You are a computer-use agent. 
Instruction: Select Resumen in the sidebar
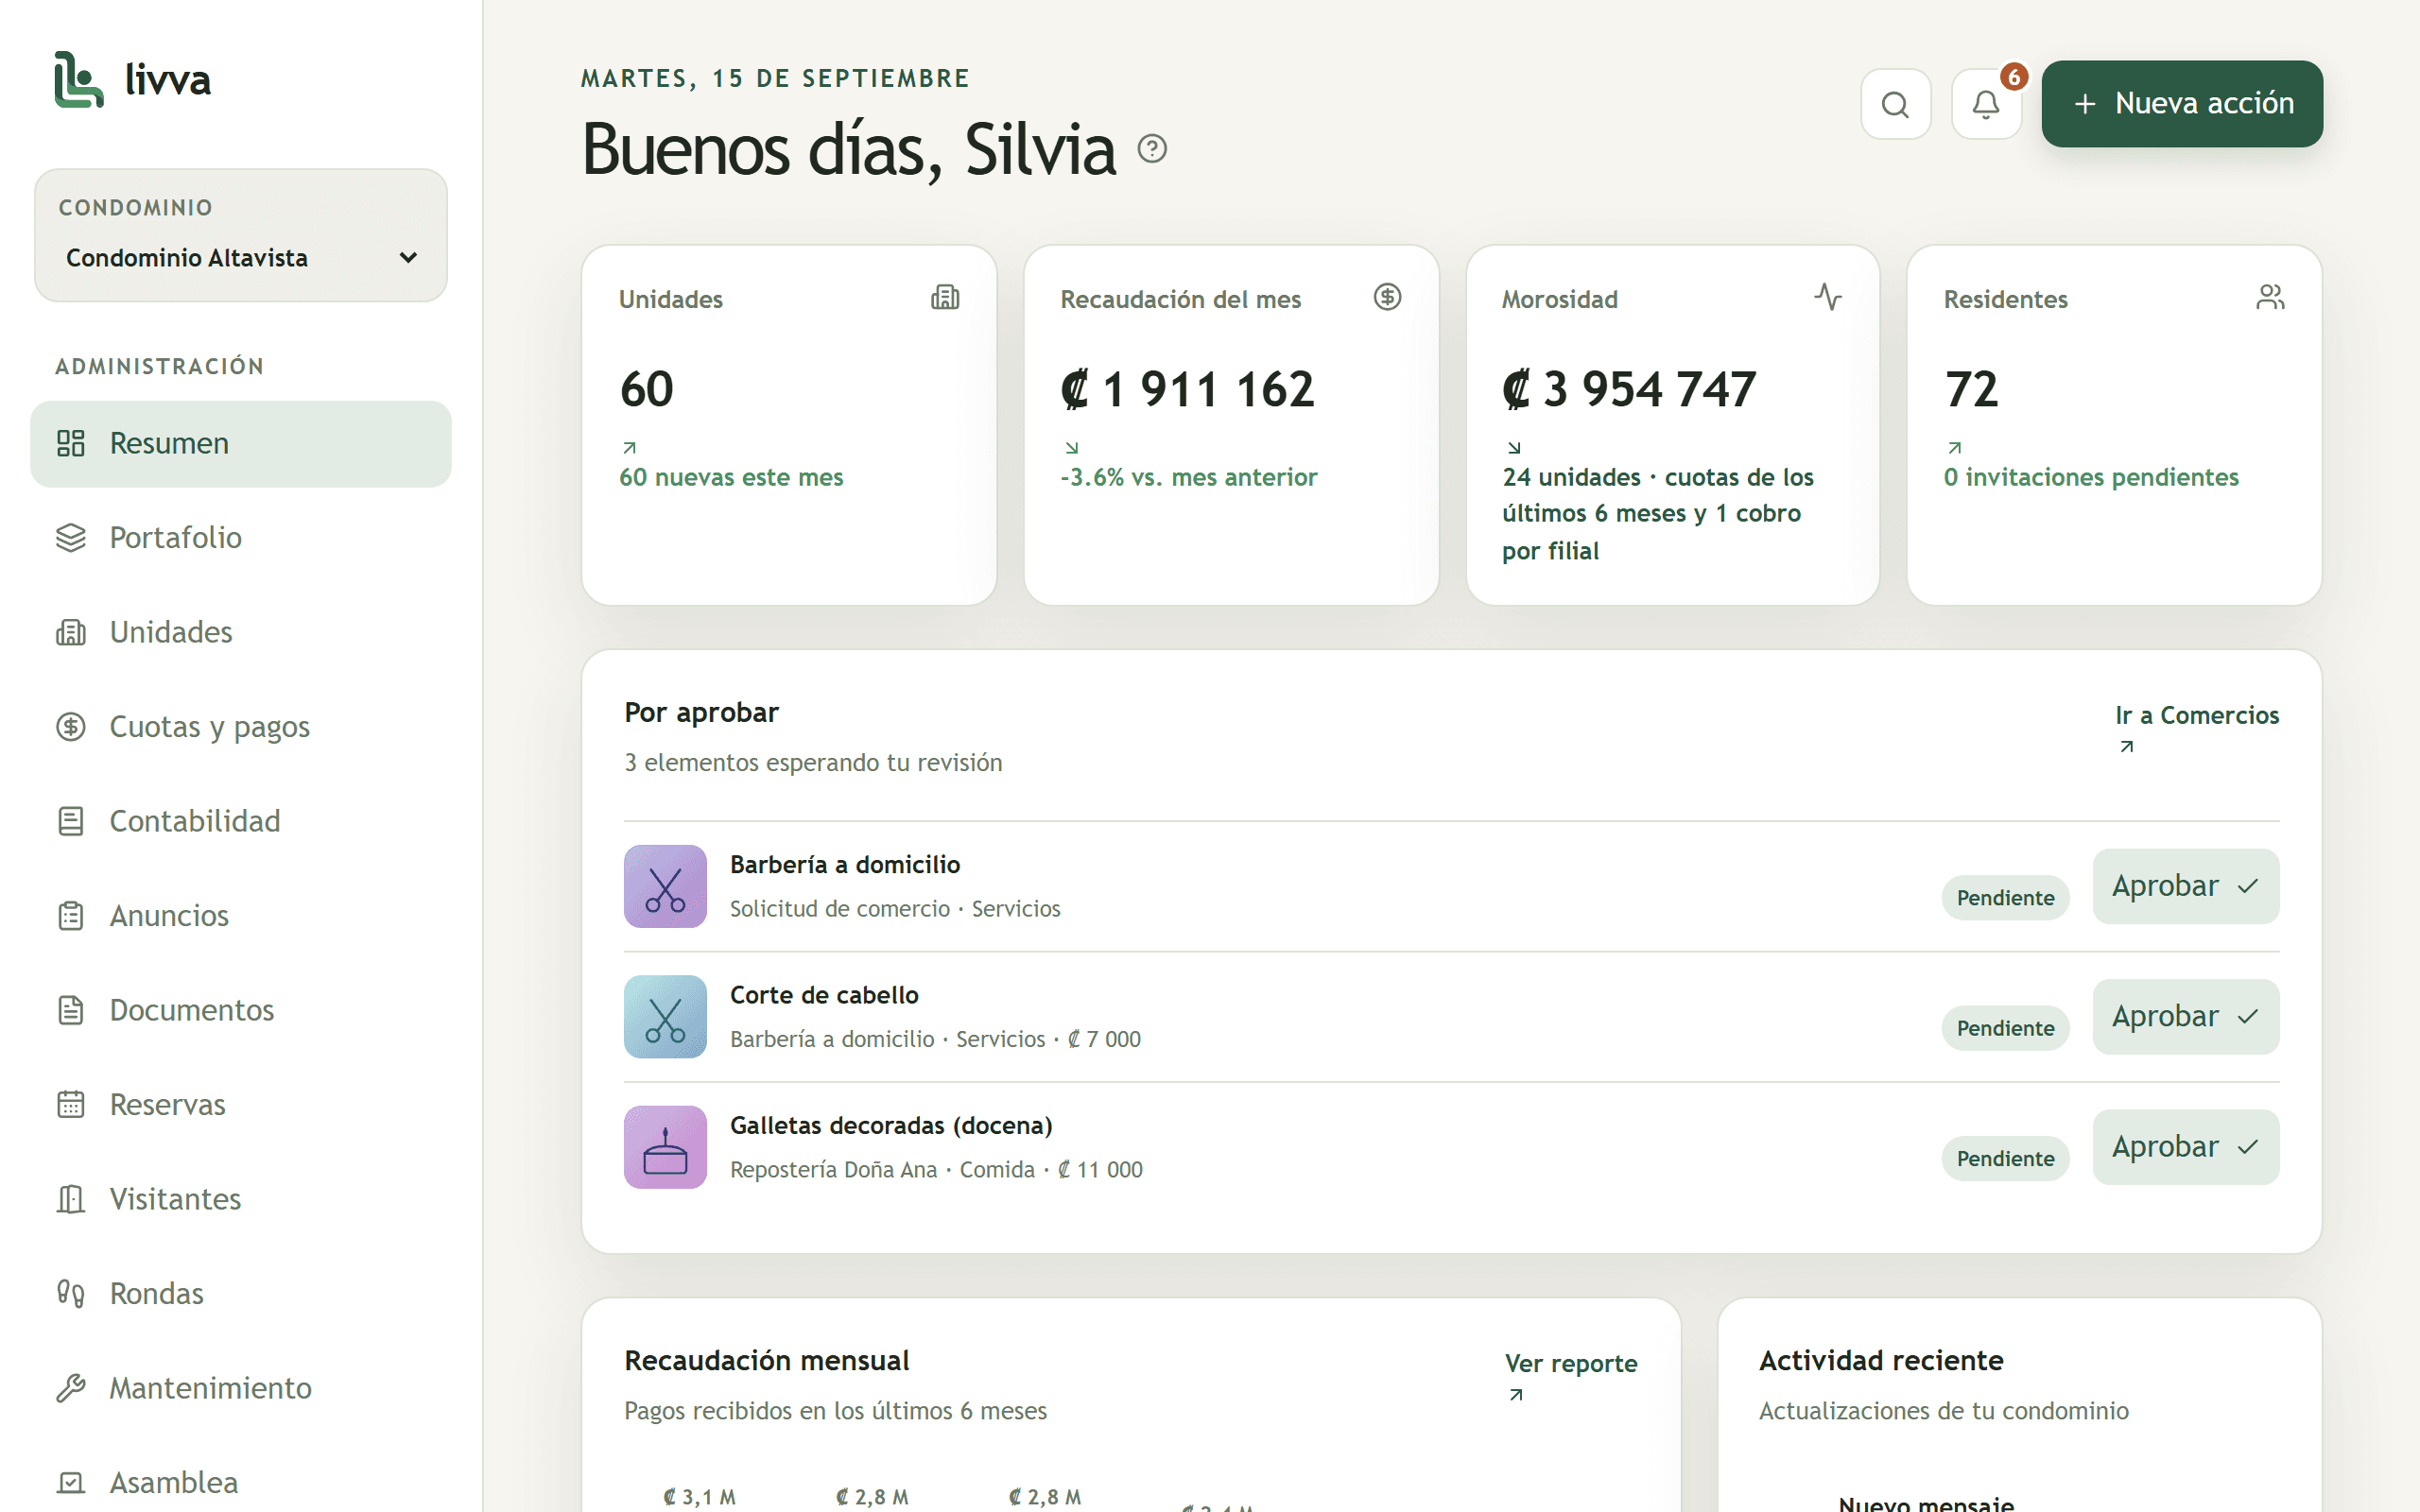[241, 444]
